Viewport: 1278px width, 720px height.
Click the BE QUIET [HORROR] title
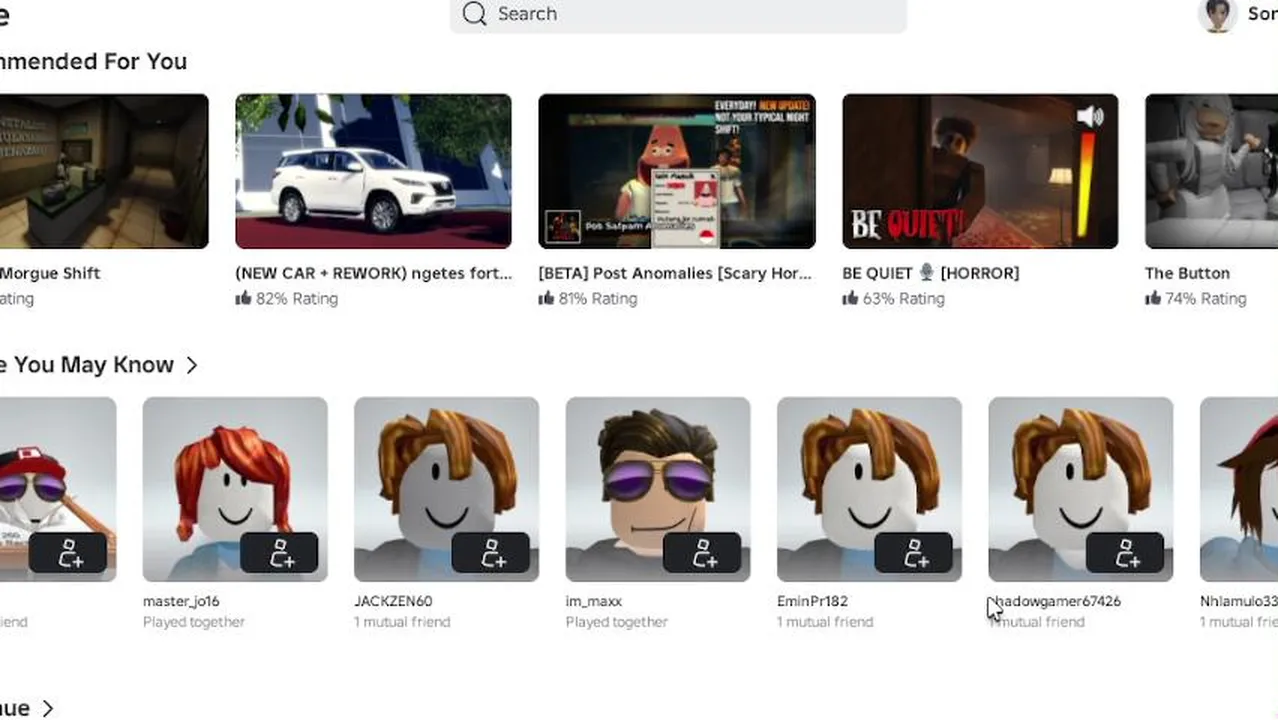click(x=930, y=273)
